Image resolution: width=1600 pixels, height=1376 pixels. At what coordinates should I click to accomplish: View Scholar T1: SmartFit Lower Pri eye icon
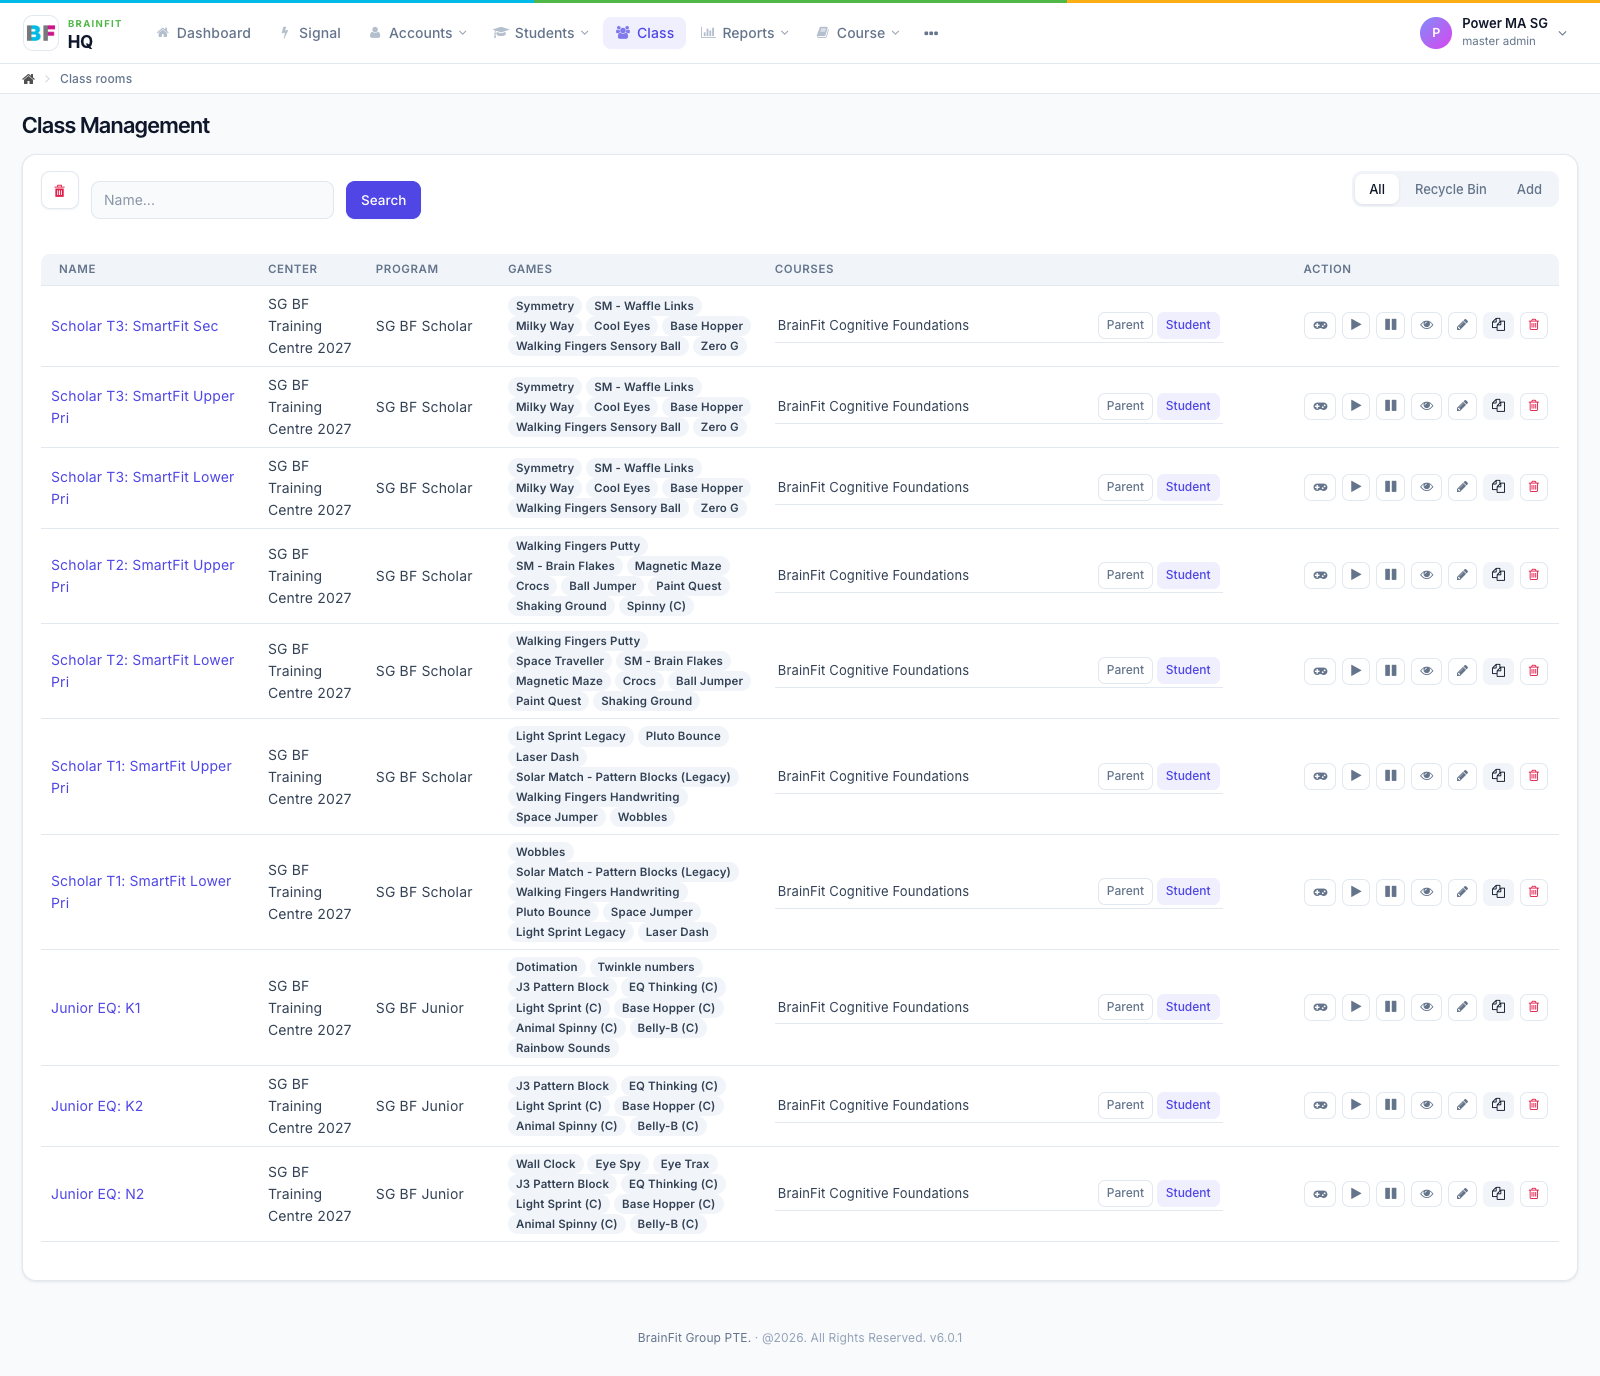1427,891
